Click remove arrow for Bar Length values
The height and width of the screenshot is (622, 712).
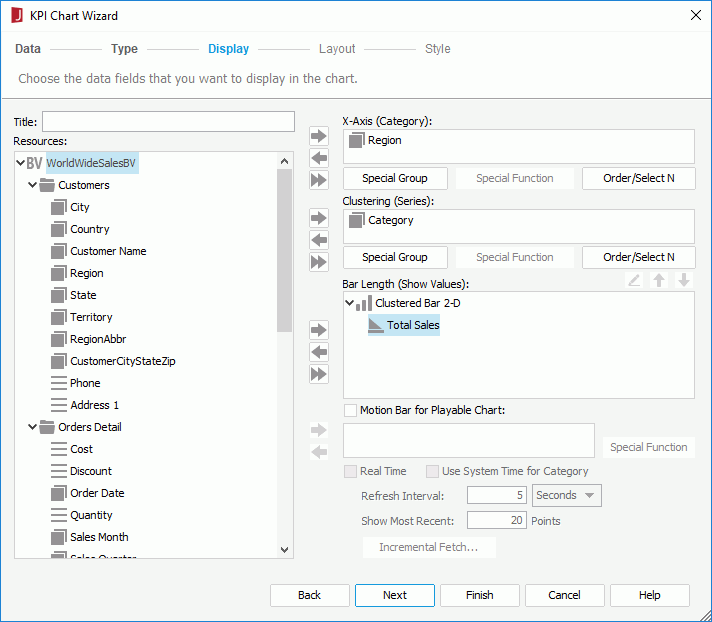pyautogui.click(x=319, y=352)
